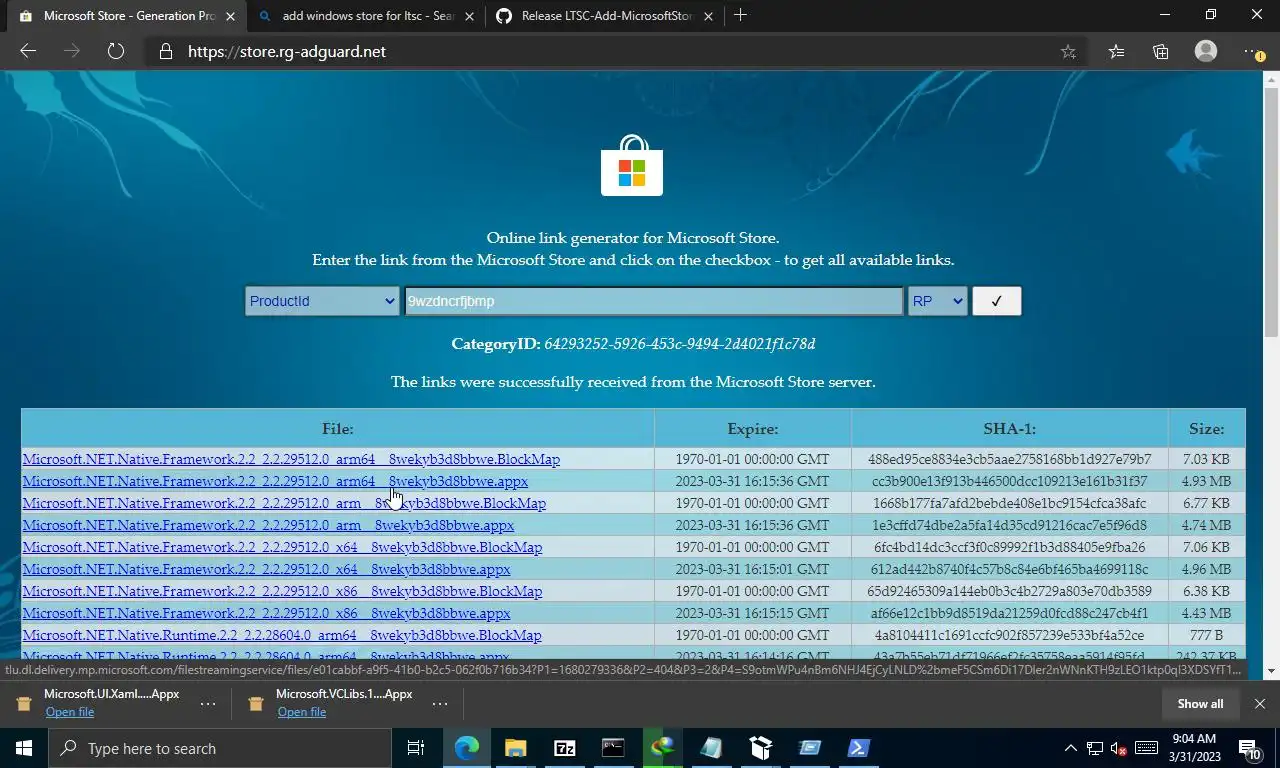This screenshot has height=768, width=1280.
Task: Select the CategoryID value text
Action: tap(680, 344)
